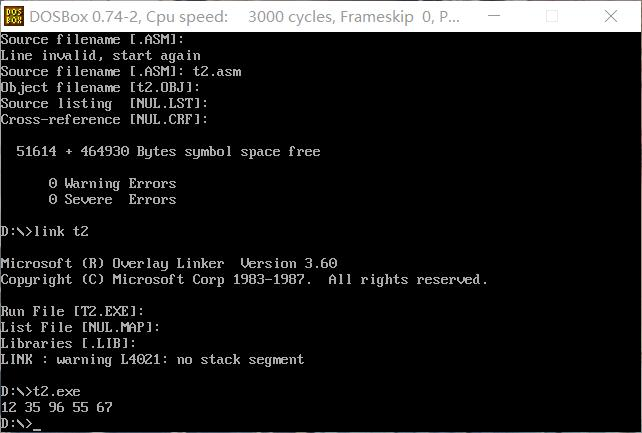Click the "Libraries [.LIB]:" line
This screenshot has width=642, height=433.
69,344
